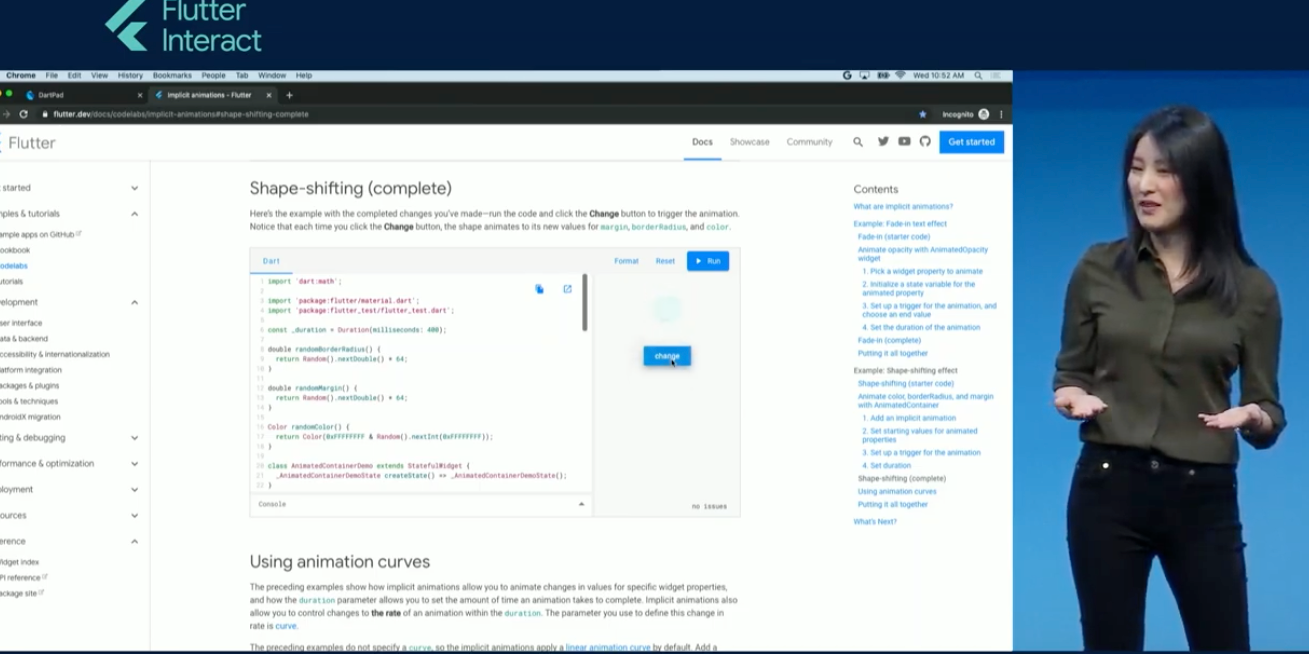Viewport: 1309px width, 654px height.
Task: Click the Reset button
Action: click(665, 261)
